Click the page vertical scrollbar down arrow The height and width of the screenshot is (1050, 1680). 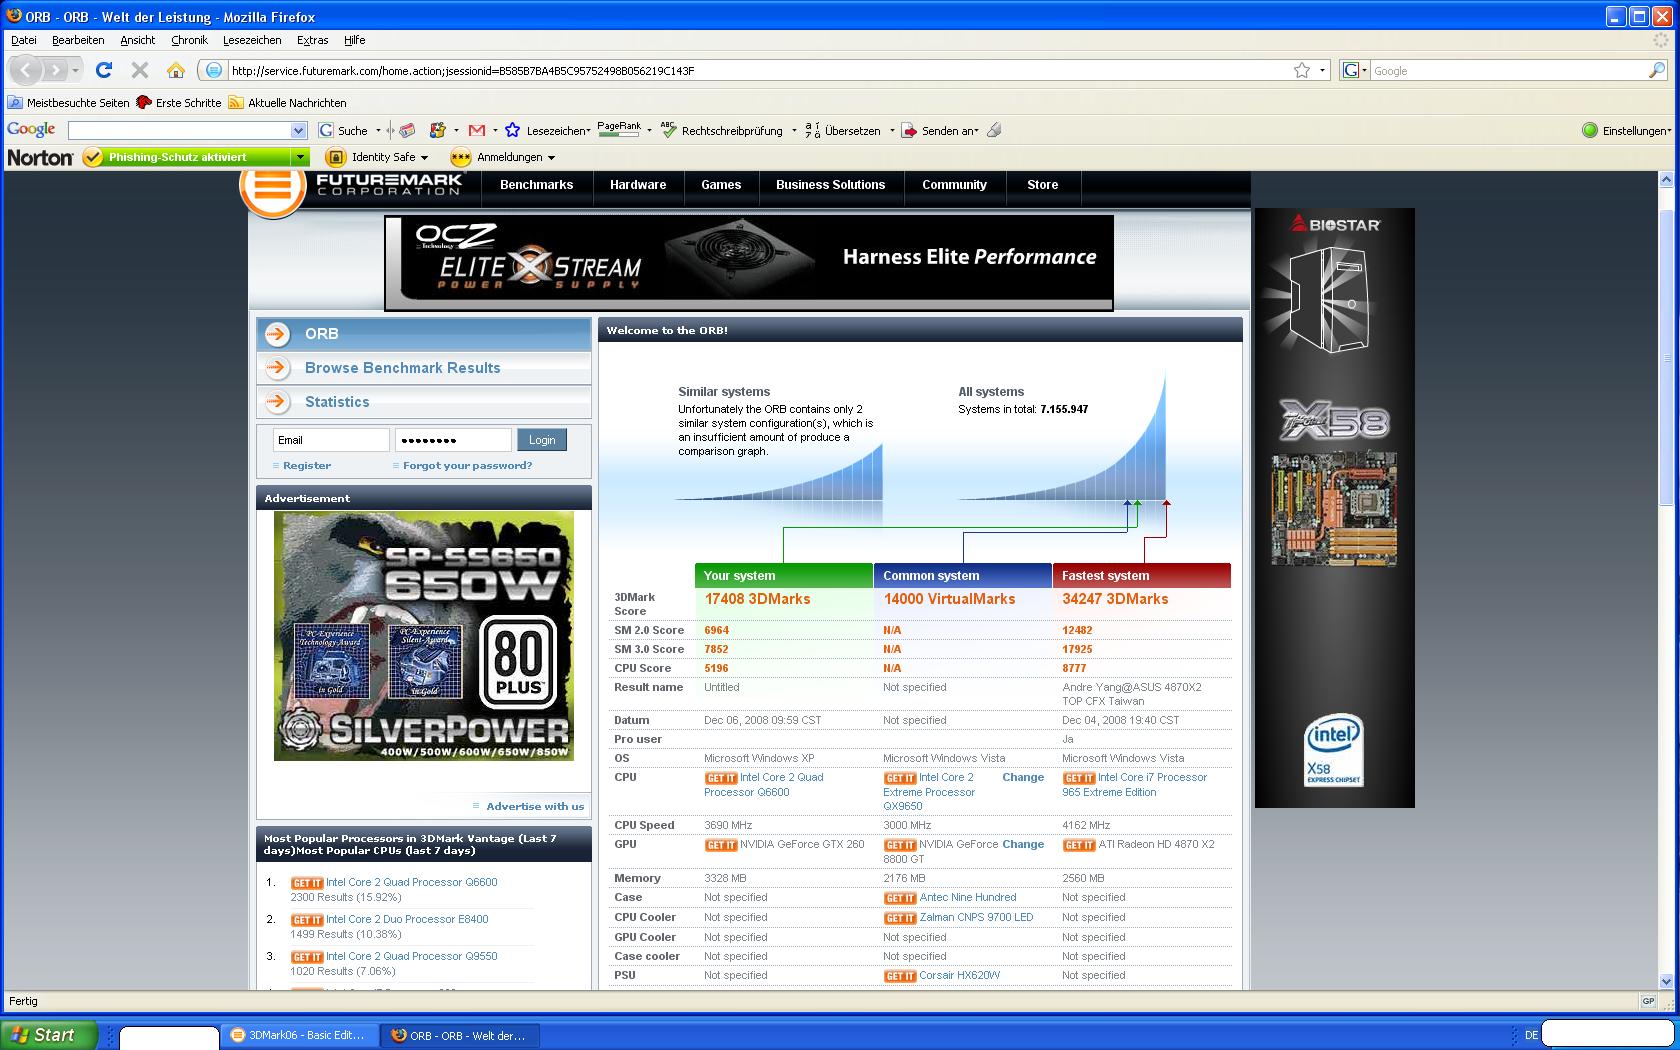pyautogui.click(x=1666, y=982)
